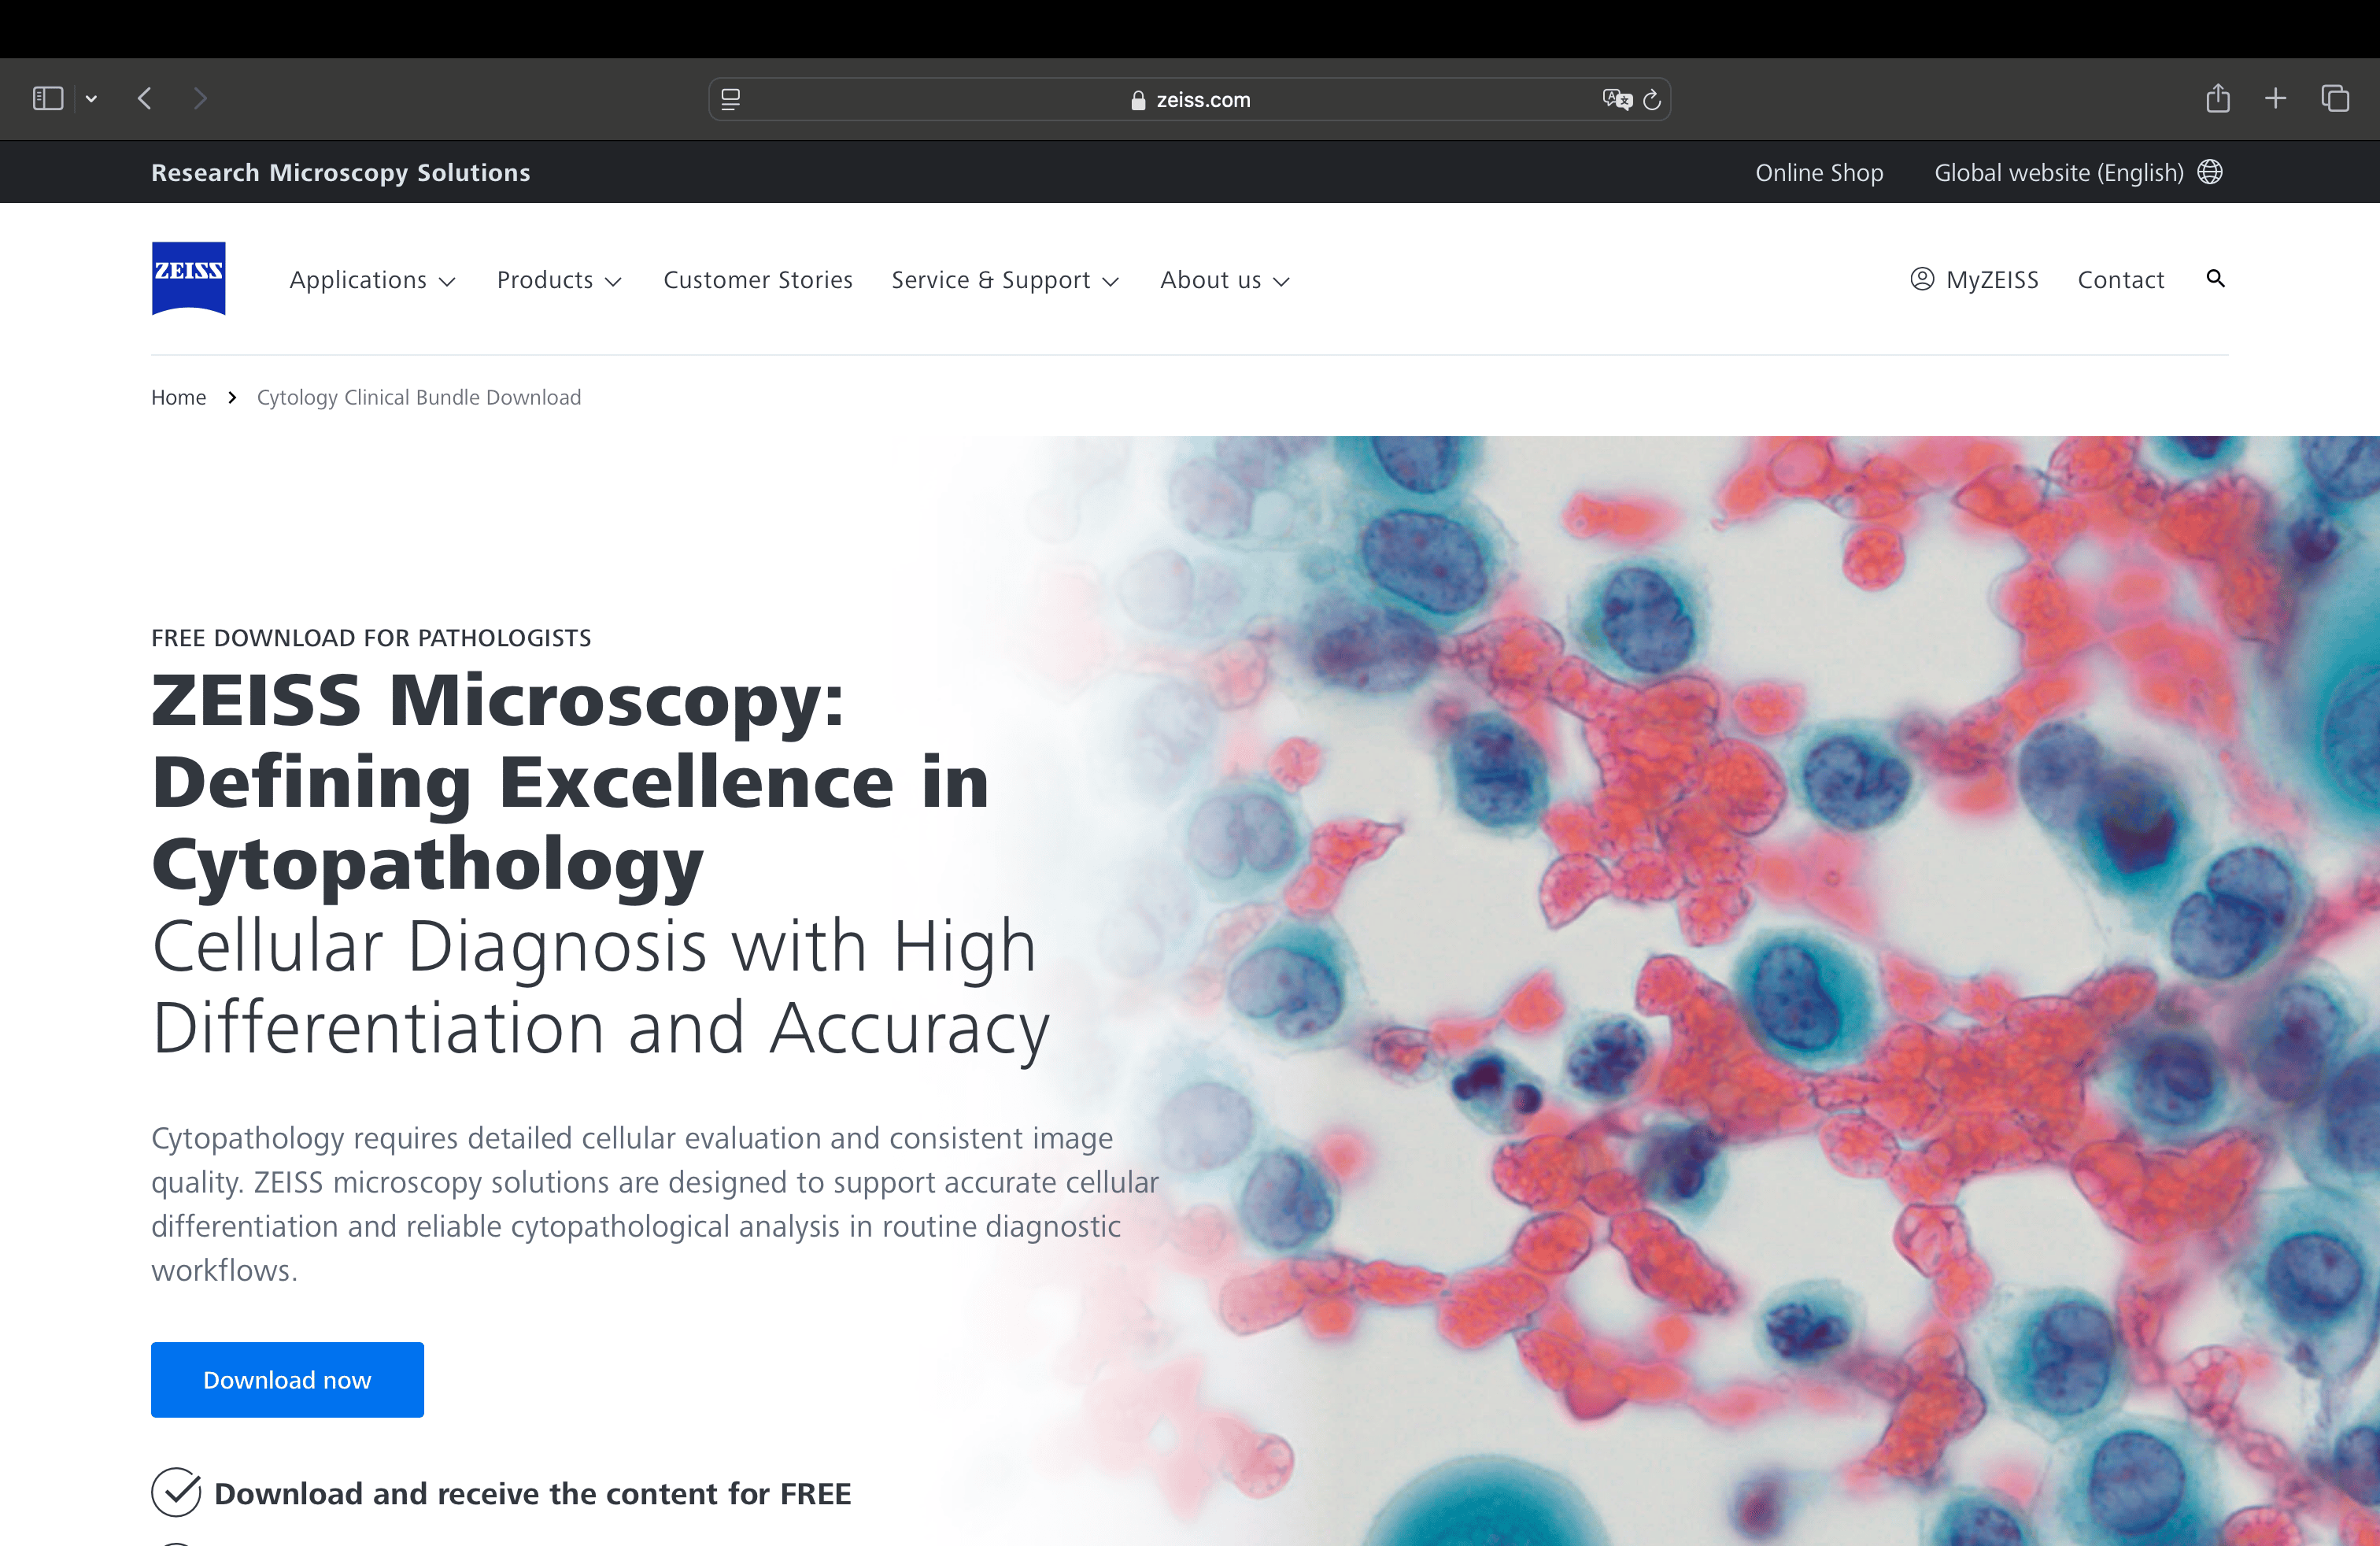This screenshot has width=2380, height=1546.
Task: Click the Download now button
Action: pyautogui.click(x=287, y=1380)
